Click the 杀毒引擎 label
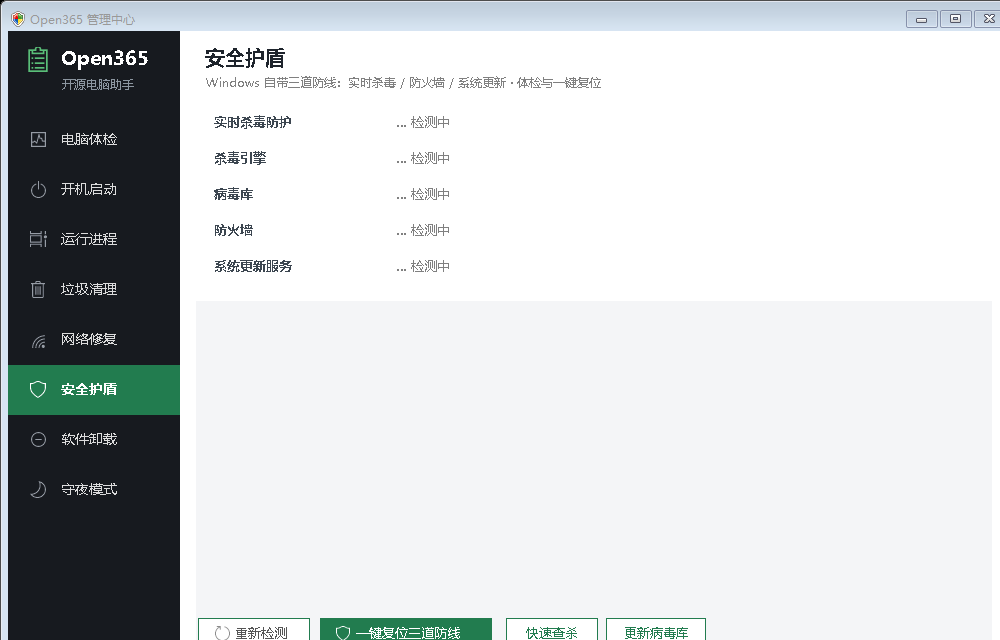Screen dimensions: 1000x640 click(240, 158)
